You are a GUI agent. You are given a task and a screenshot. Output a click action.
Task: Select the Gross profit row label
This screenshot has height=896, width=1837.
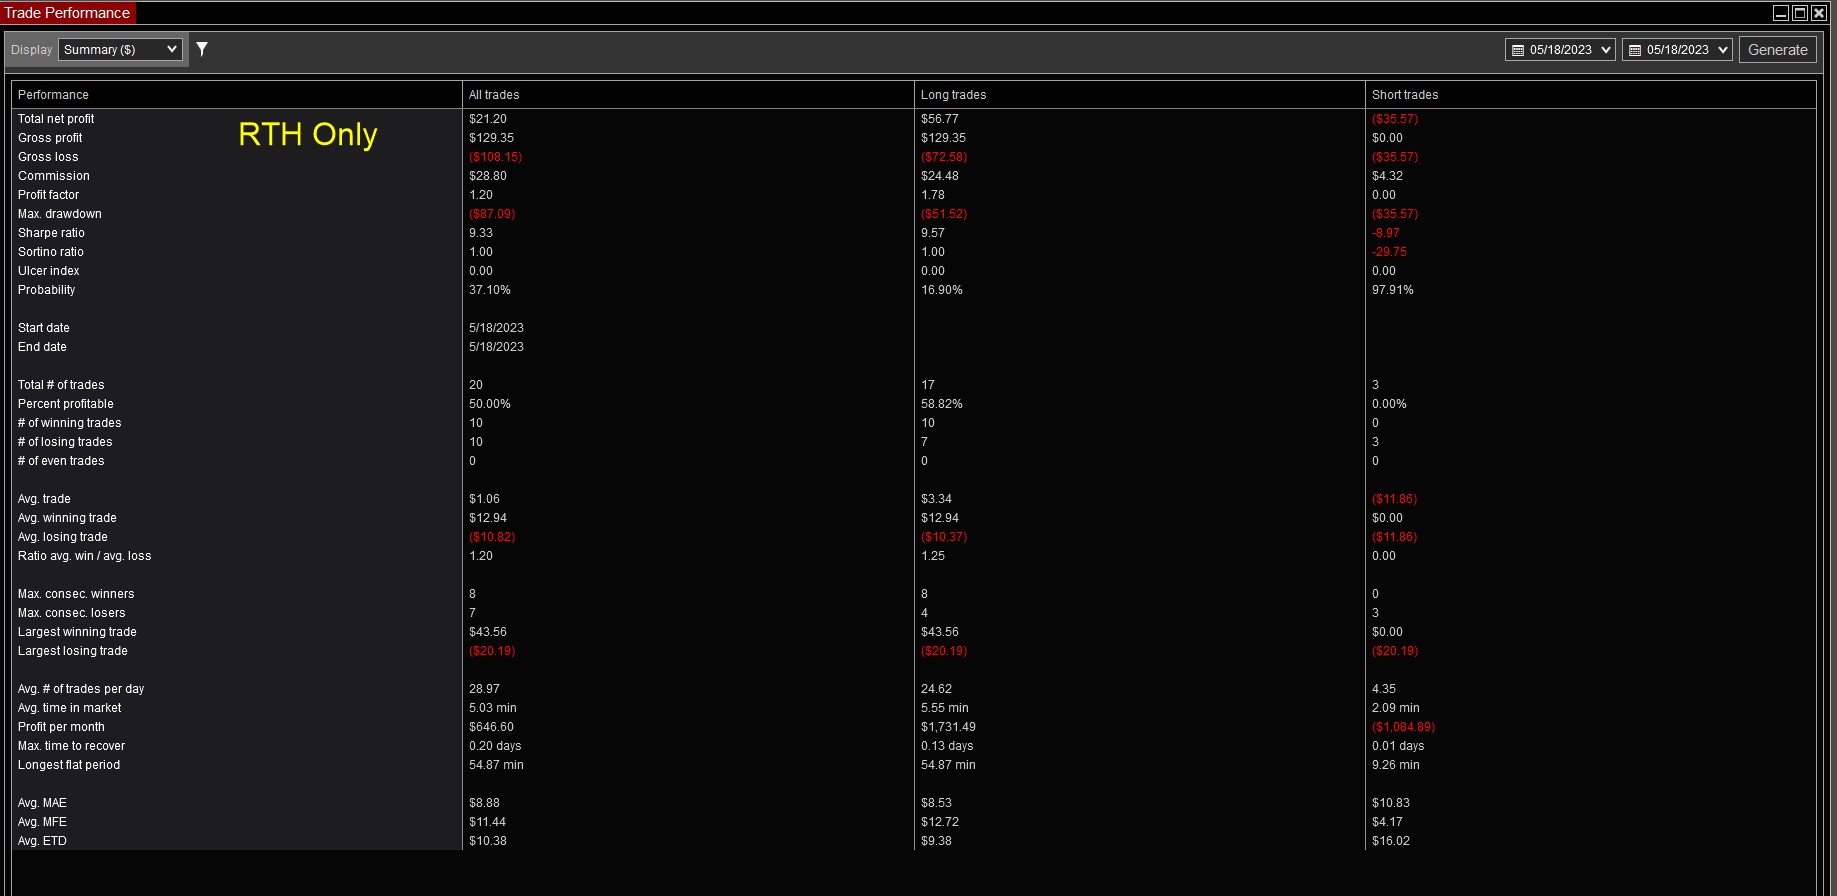click(50, 138)
